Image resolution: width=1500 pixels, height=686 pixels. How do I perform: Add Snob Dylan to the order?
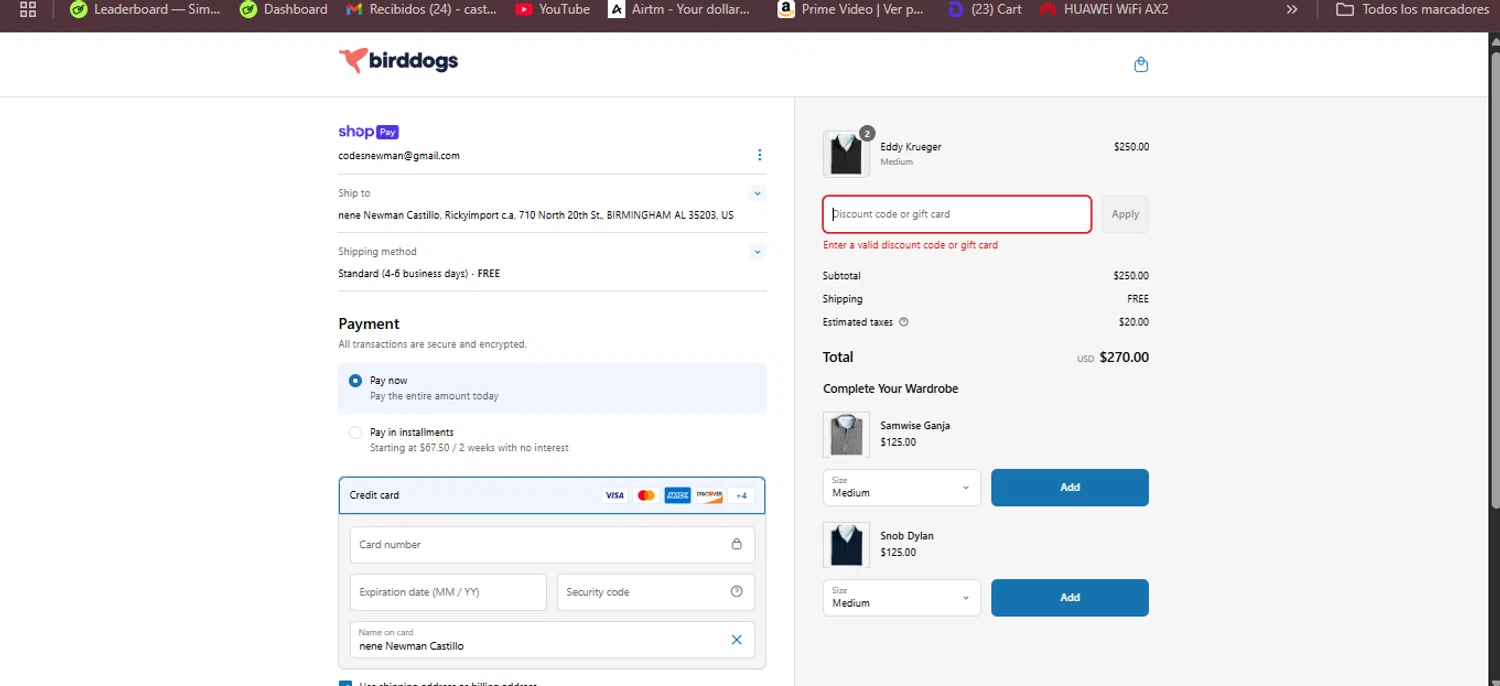pos(1069,598)
